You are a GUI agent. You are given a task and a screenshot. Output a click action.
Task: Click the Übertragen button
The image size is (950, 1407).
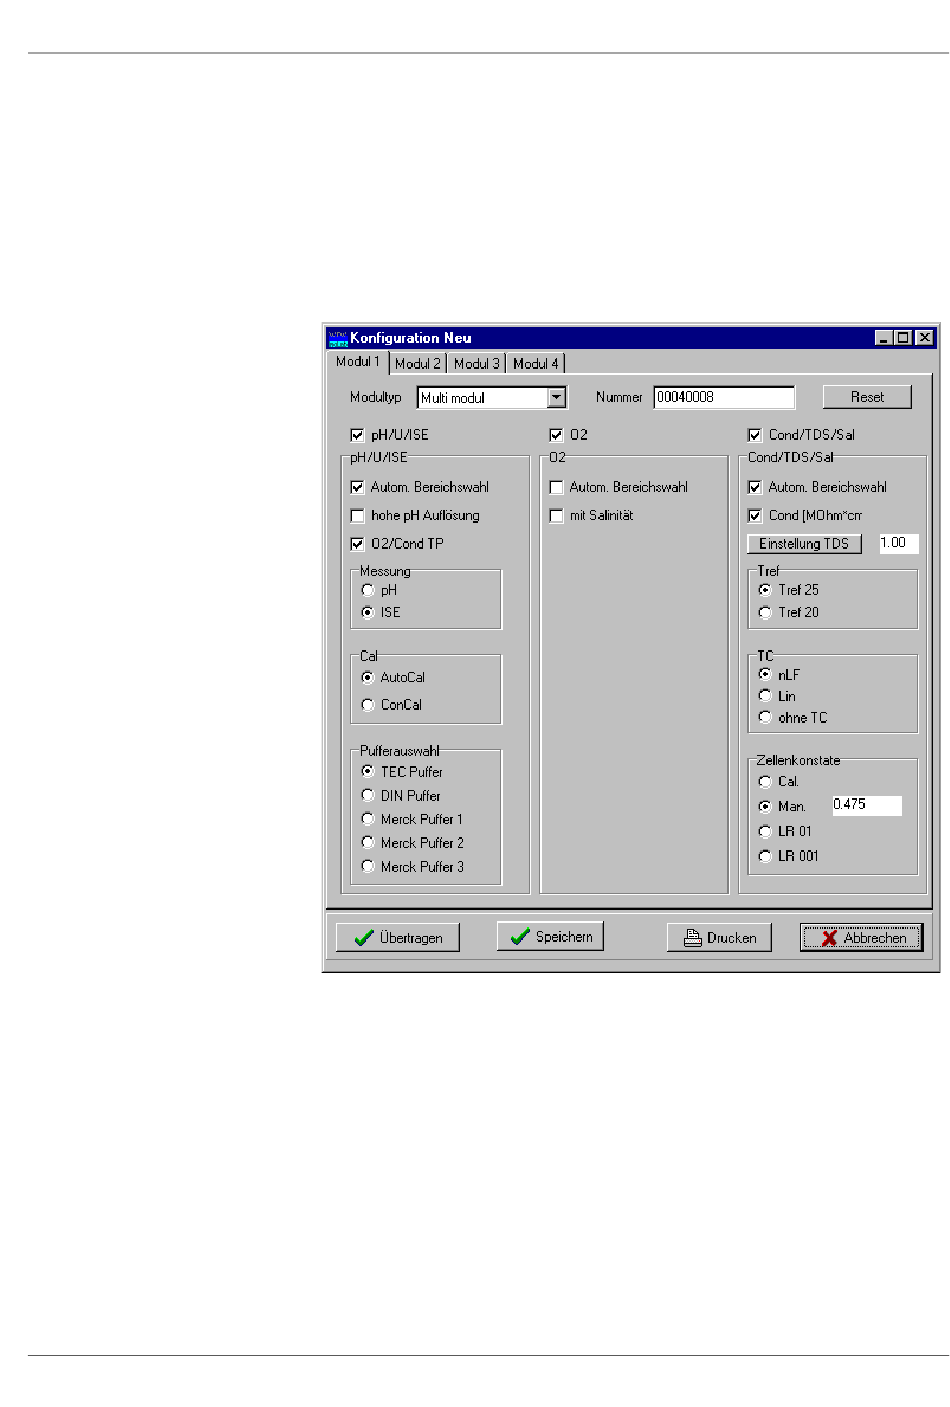[398, 938]
